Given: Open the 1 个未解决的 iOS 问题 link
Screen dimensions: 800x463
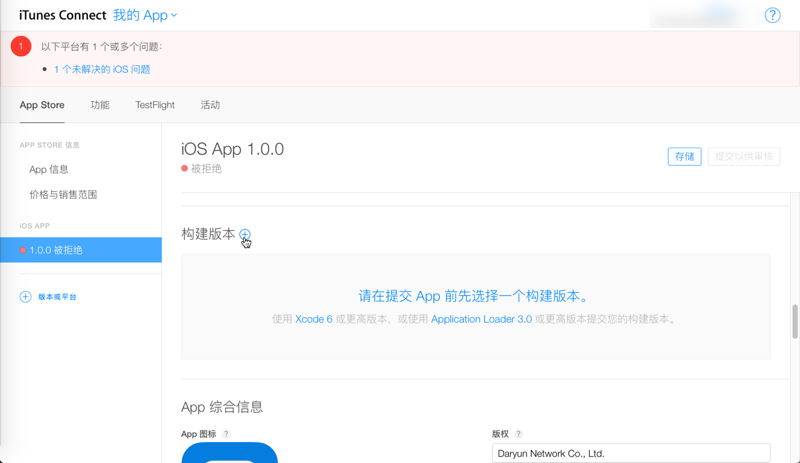Looking at the screenshot, I should coord(102,69).
